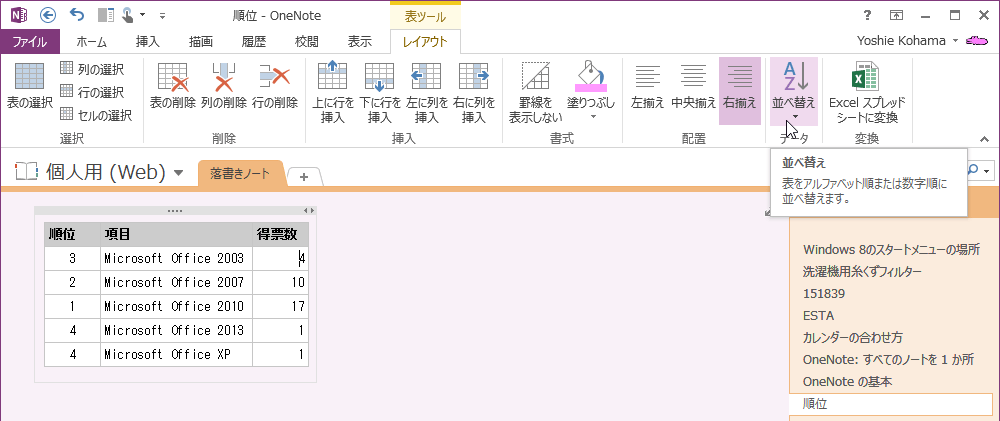The height and width of the screenshot is (421, 1000).
Task: Center cell text with 中央揃え
Action: click(693, 87)
